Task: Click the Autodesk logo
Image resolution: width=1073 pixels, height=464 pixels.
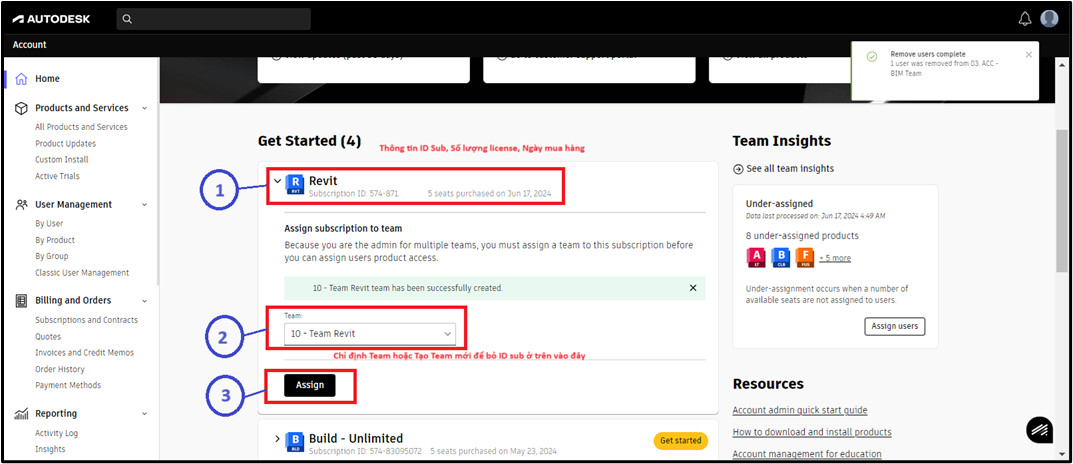Action: click(51, 19)
